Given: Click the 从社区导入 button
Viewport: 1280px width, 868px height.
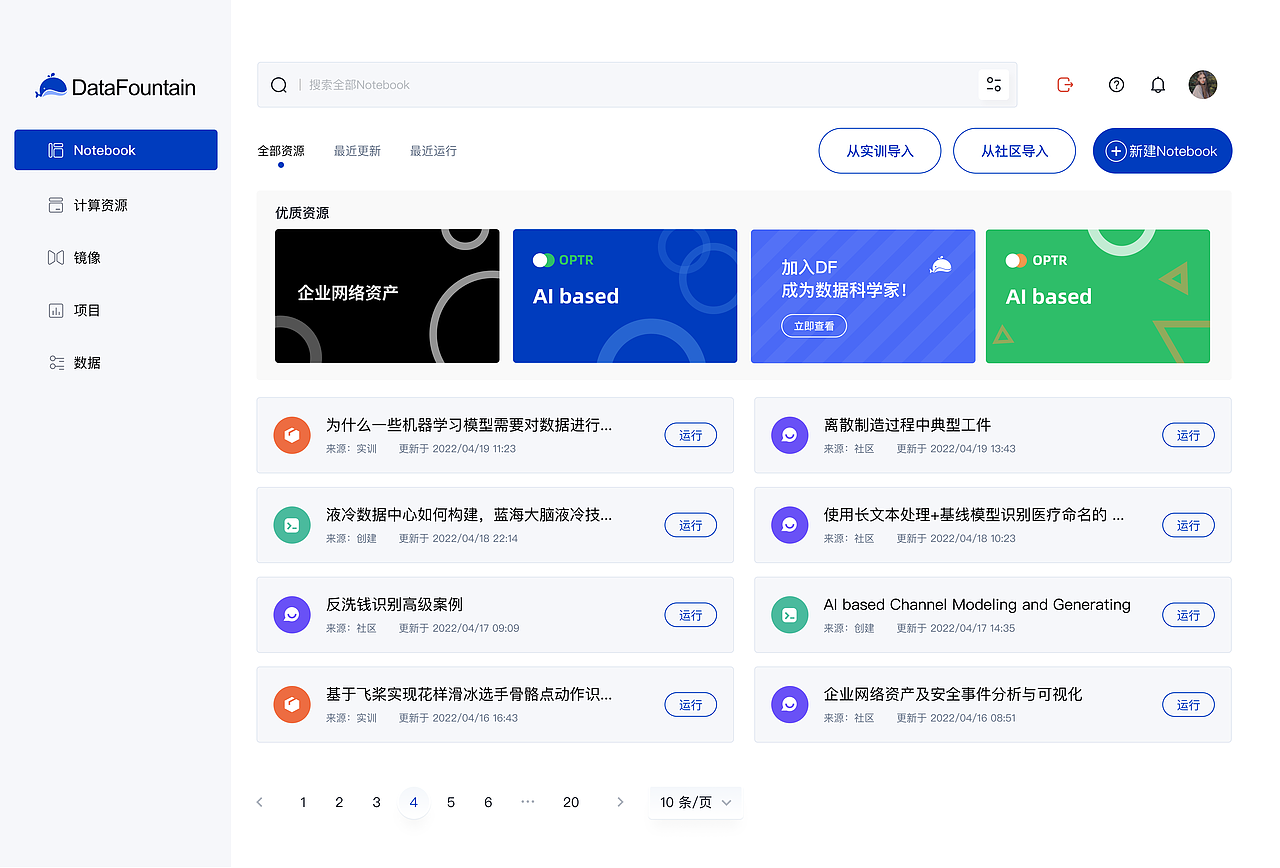Looking at the screenshot, I should pyautogui.click(x=1014, y=150).
